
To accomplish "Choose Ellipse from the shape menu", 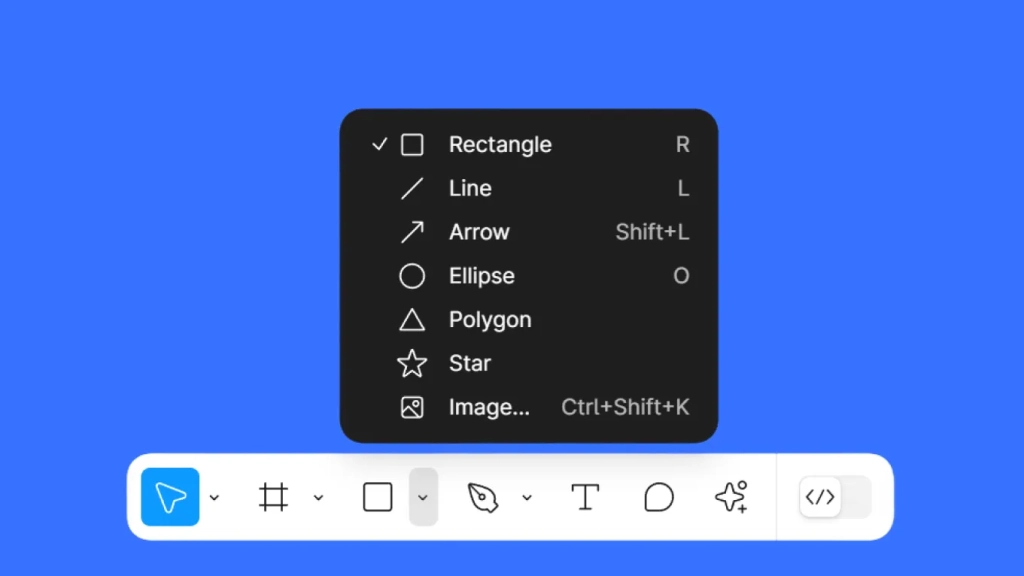I will [529, 276].
